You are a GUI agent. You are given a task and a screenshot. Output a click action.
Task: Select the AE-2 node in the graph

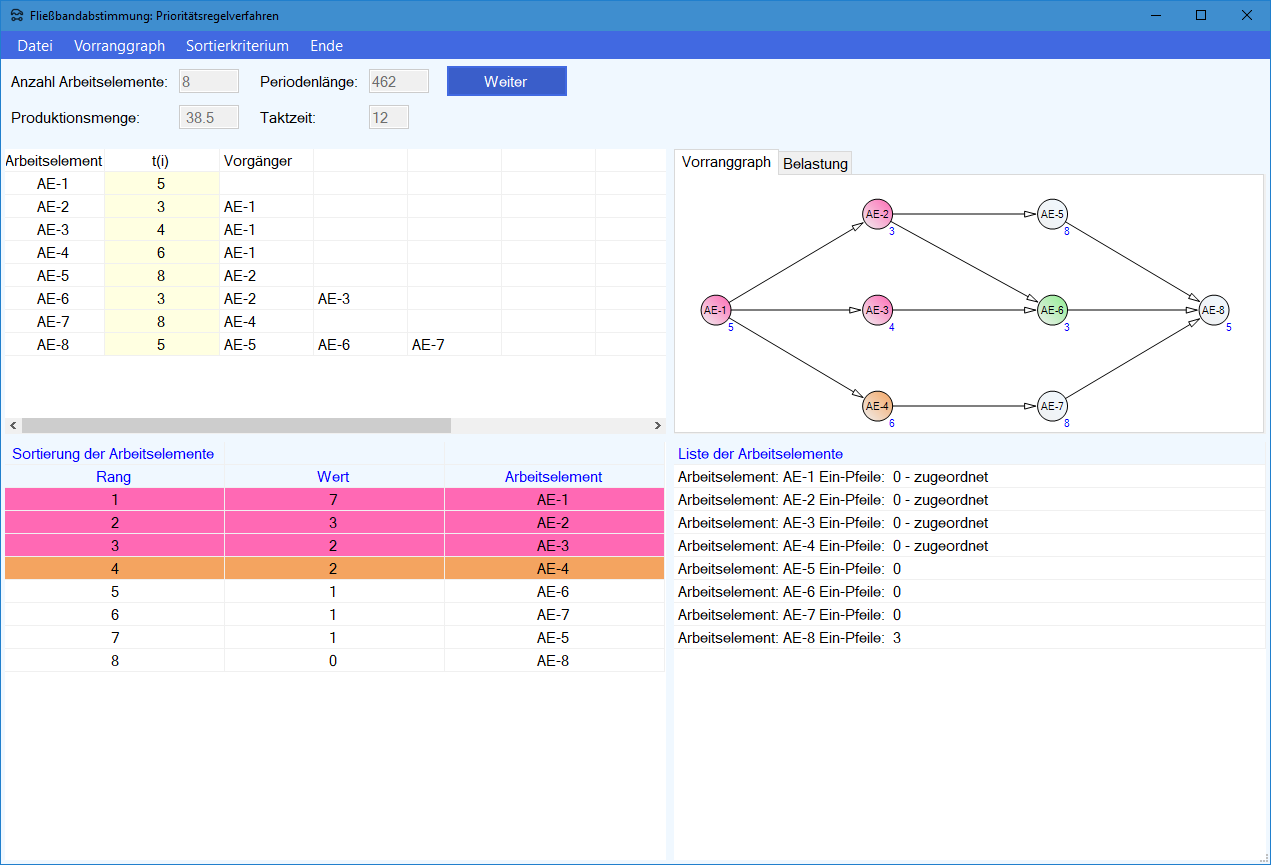[x=877, y=214]
